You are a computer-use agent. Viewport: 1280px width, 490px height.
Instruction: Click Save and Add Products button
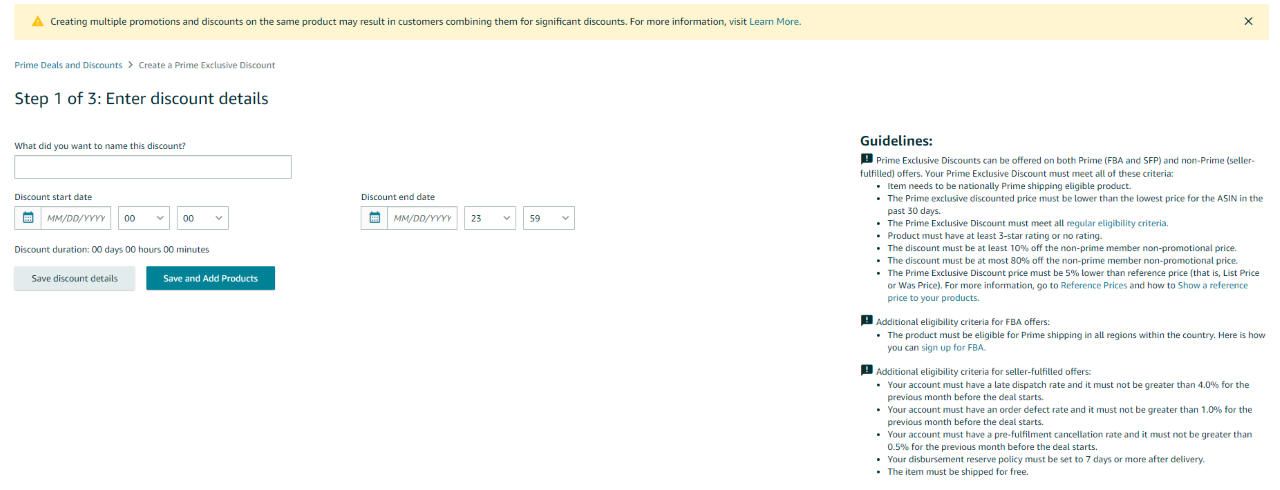coord(210,278)
